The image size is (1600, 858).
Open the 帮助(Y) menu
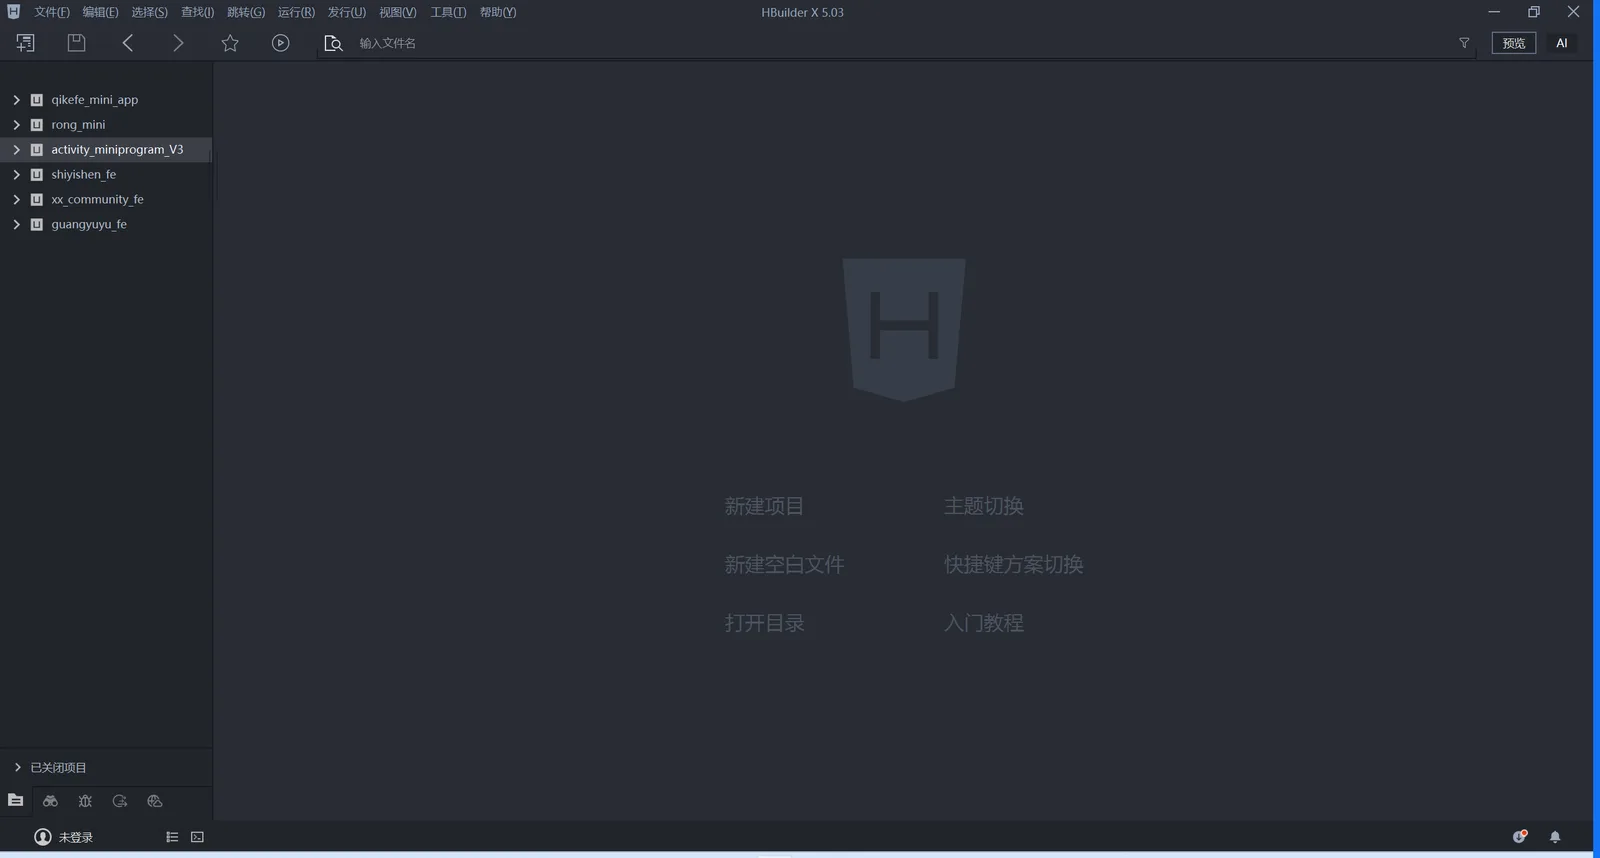498,12
